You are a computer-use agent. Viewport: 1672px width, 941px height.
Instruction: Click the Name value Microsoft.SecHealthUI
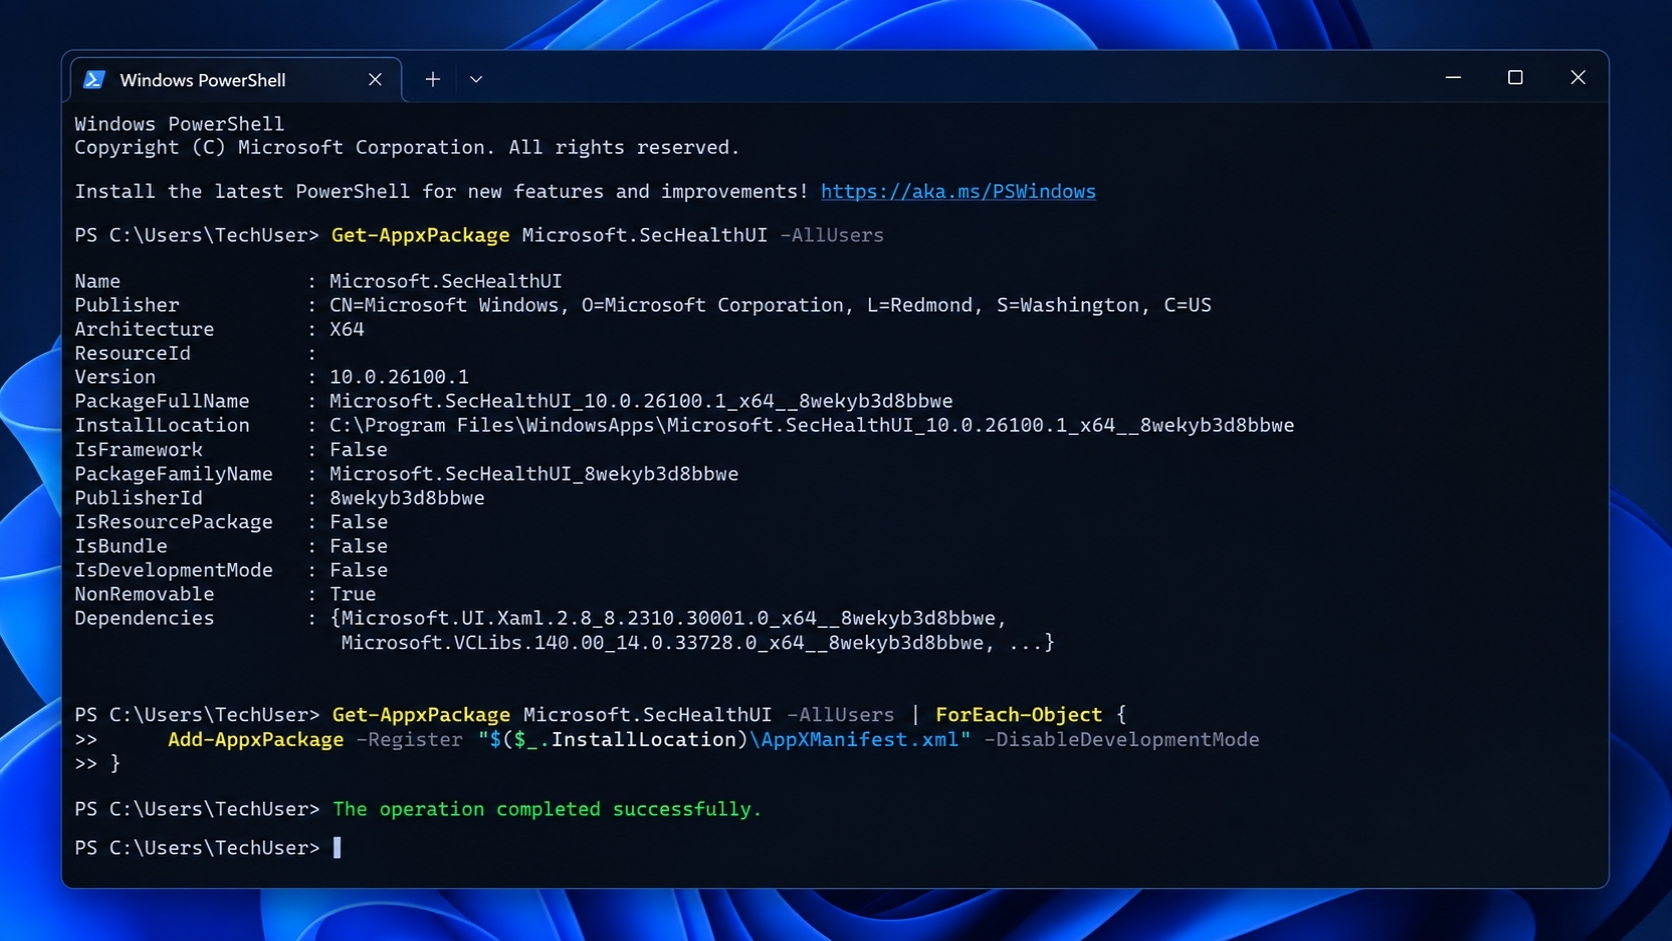click(446, 281)
